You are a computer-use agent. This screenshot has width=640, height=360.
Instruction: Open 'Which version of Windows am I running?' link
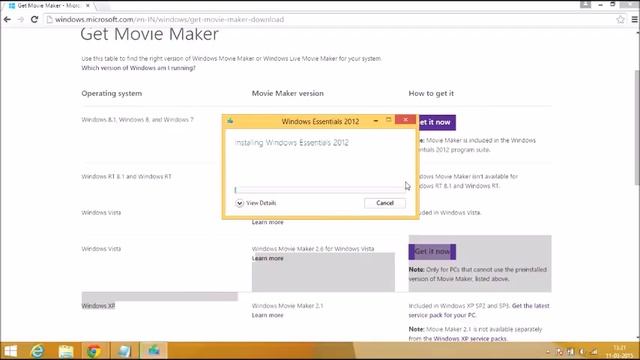pyautogui.click(x=138, y=68)
